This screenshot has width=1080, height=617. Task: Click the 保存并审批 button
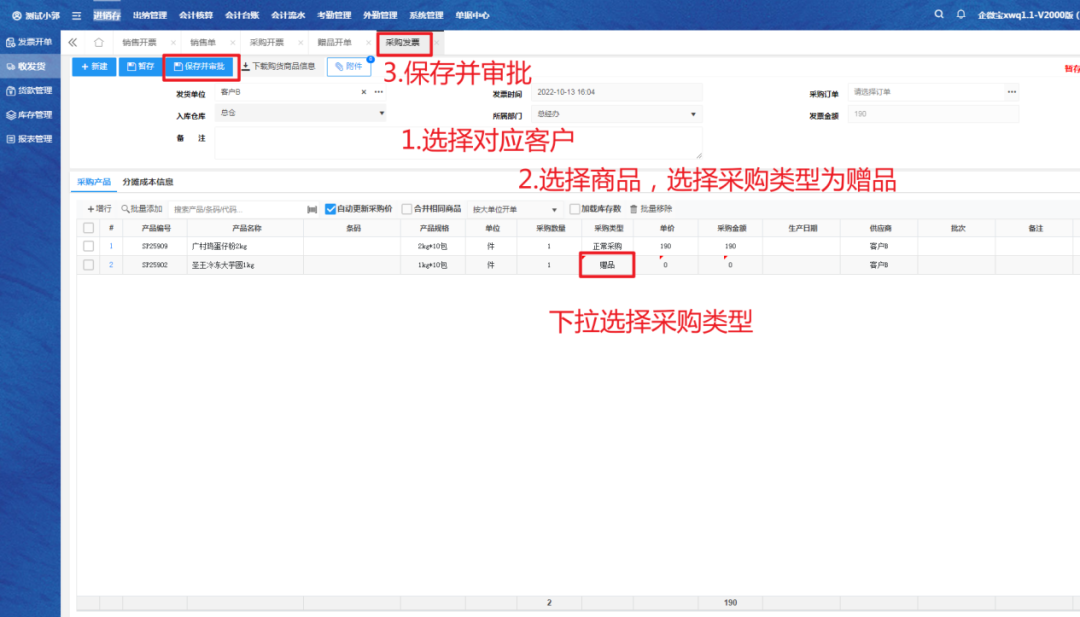click(199, 67)
